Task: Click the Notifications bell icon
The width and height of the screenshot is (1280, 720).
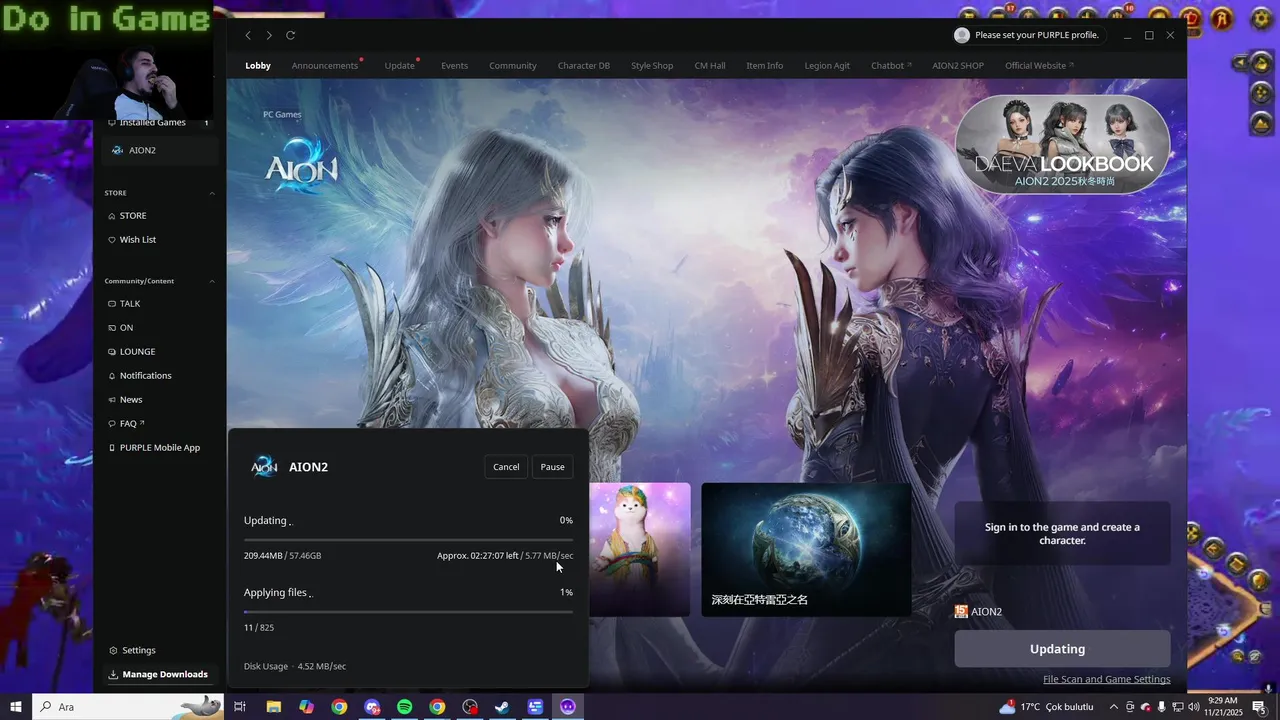Action: coord(112,376)
